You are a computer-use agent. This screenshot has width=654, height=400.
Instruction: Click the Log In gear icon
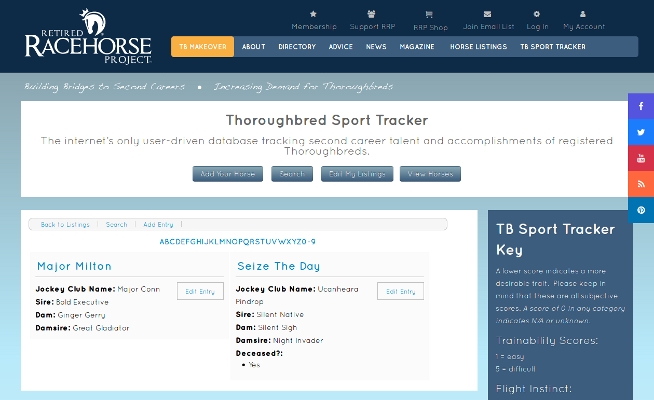click(537, 14)
